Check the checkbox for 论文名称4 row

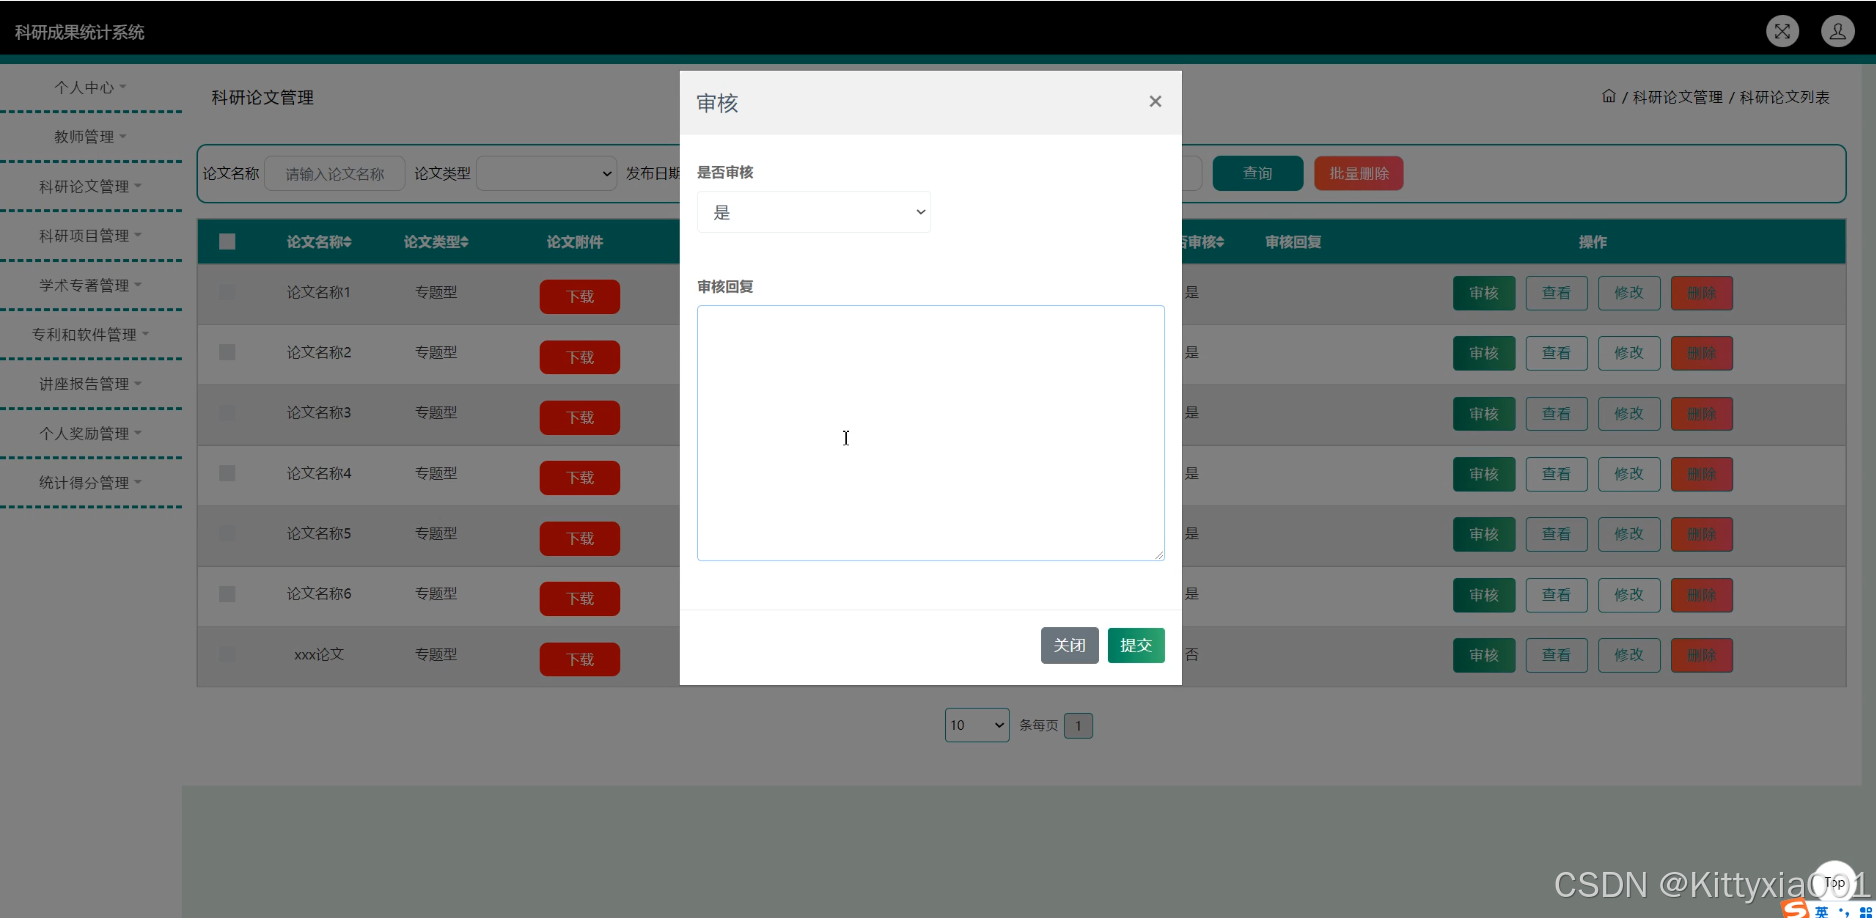tap(227, 473)
